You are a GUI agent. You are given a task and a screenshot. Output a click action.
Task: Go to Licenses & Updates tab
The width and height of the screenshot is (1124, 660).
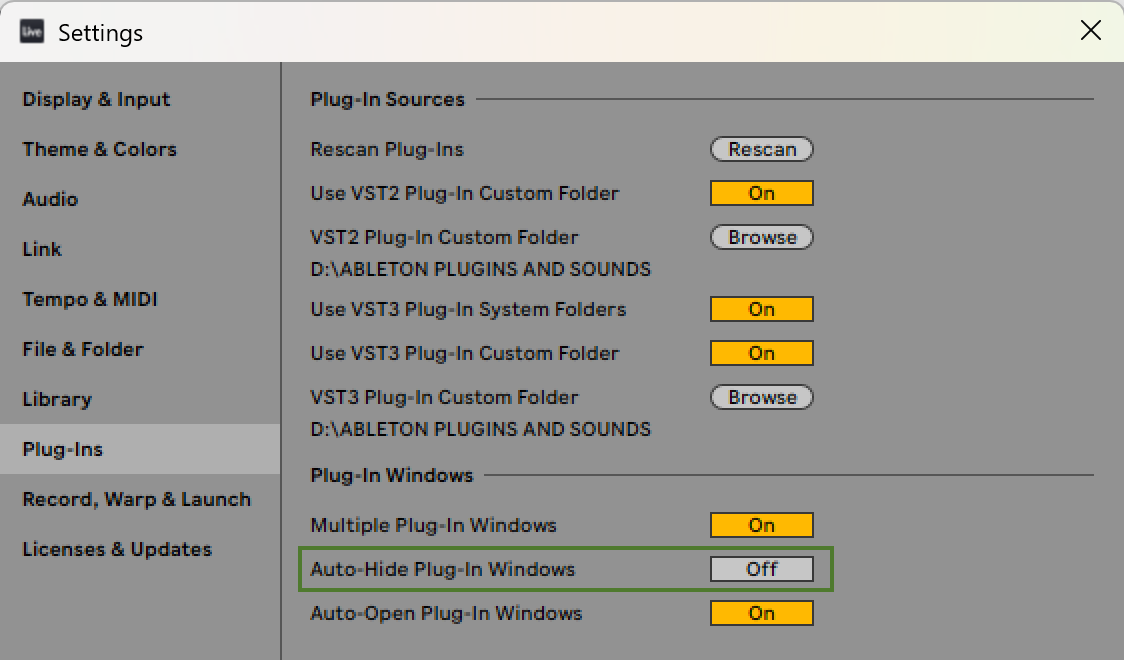117,550
